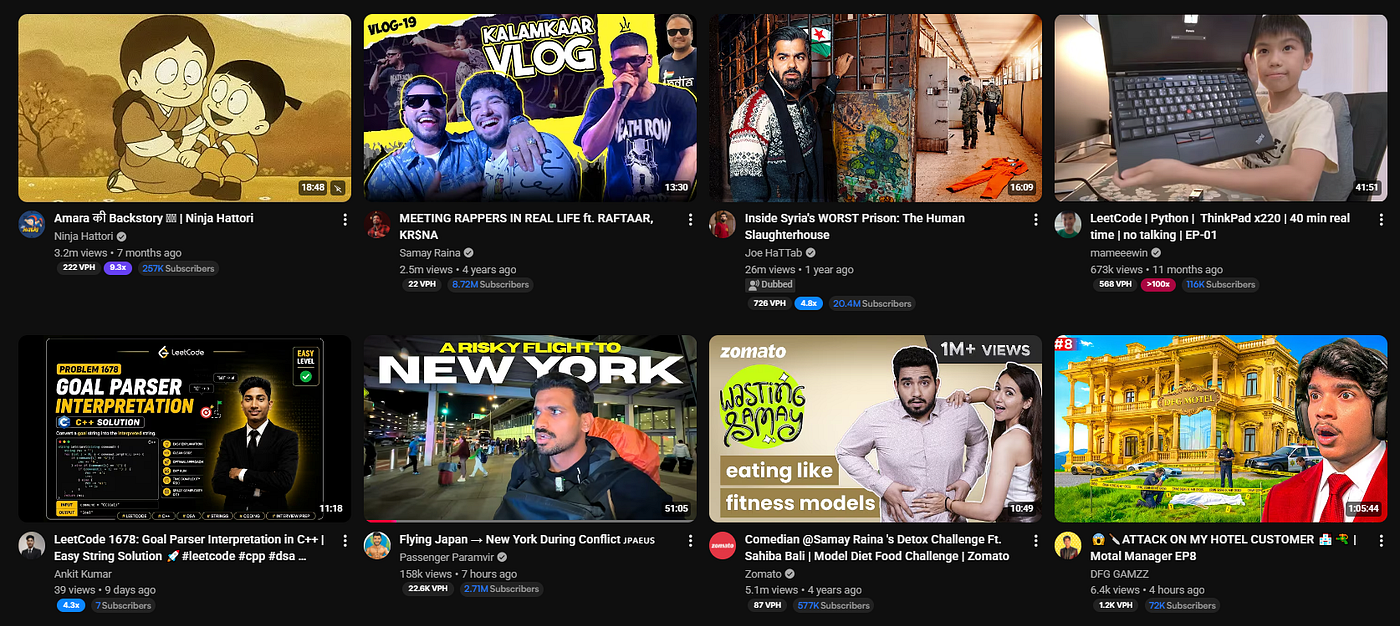Open Ninja Hattori channel avatar
Viewport: 1400px width, 626px height.
pyautogui.click(x=31, y=224)
